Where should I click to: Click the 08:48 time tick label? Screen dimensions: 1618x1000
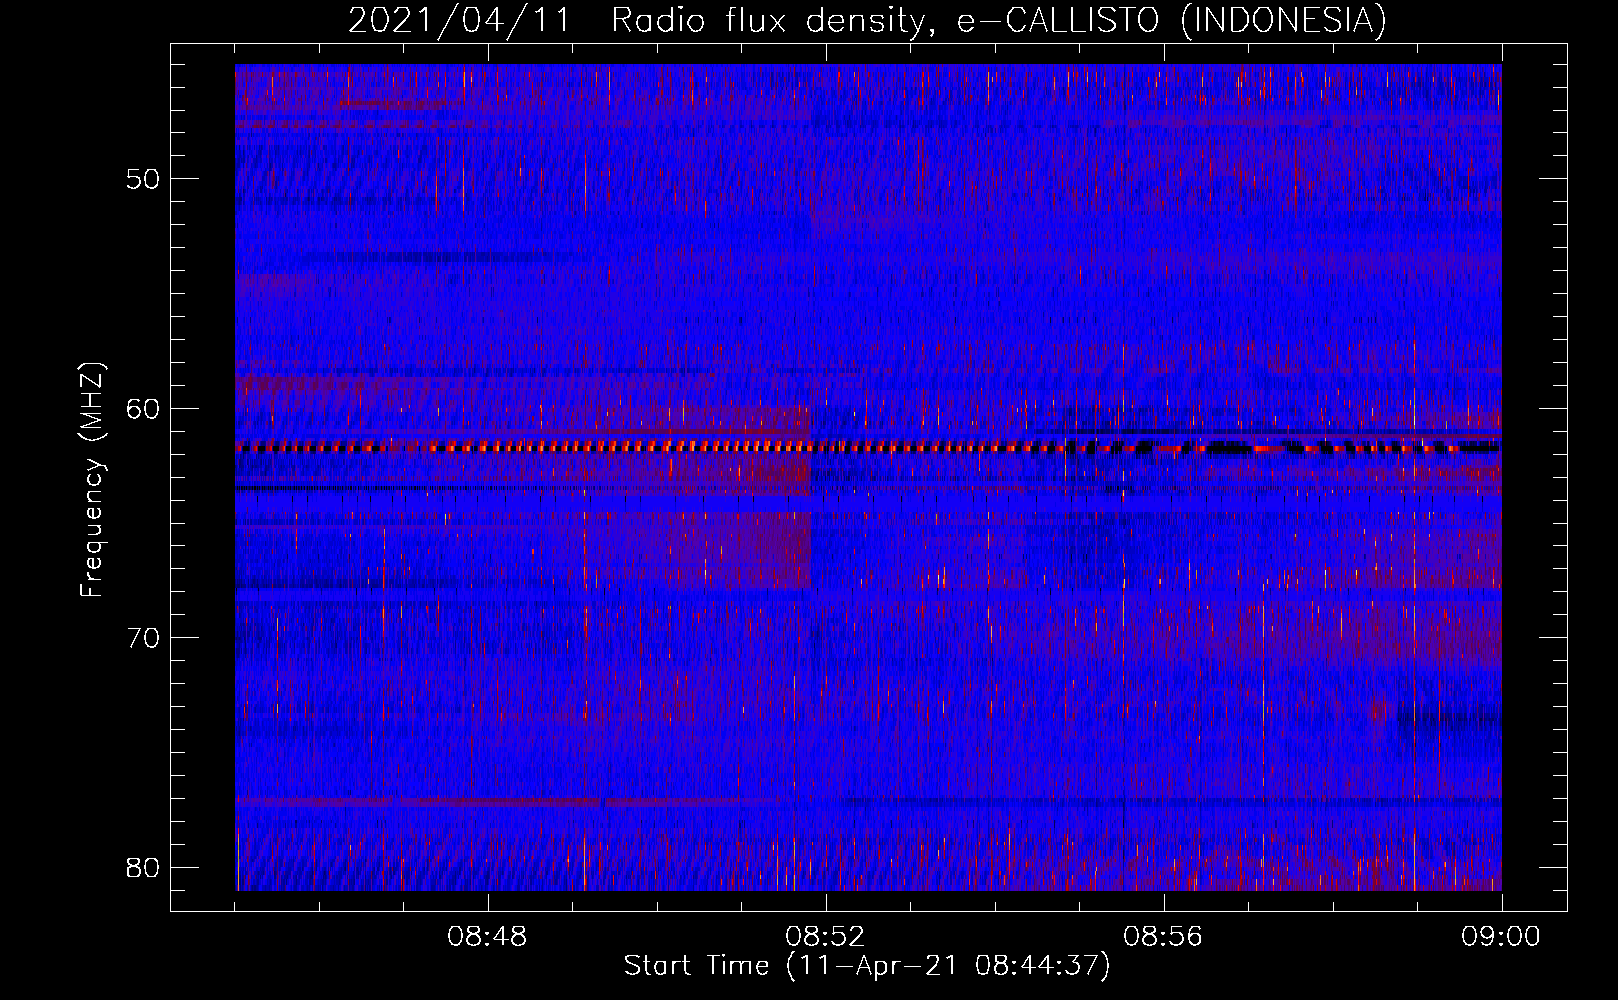pos(487,937)
